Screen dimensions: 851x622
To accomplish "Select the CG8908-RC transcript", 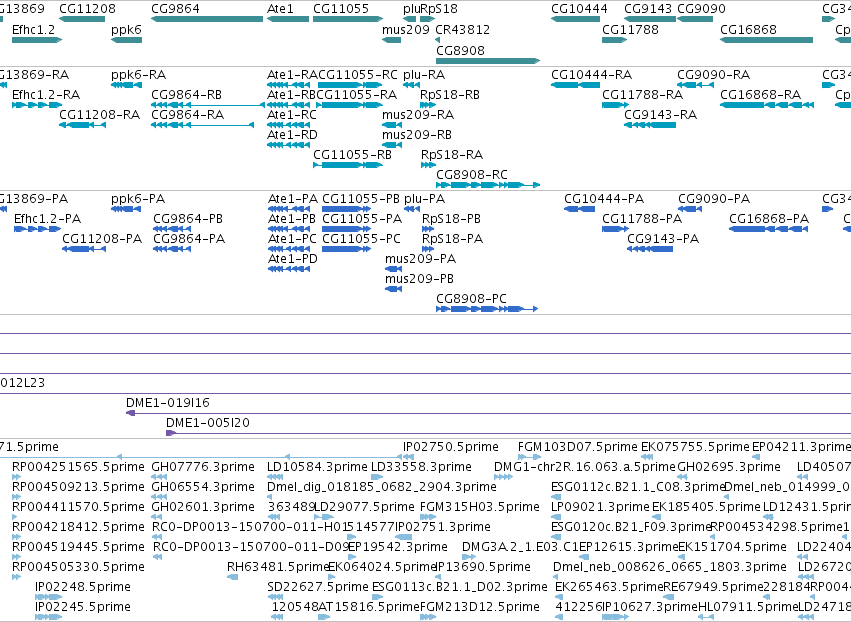I will tap(488, 185).
